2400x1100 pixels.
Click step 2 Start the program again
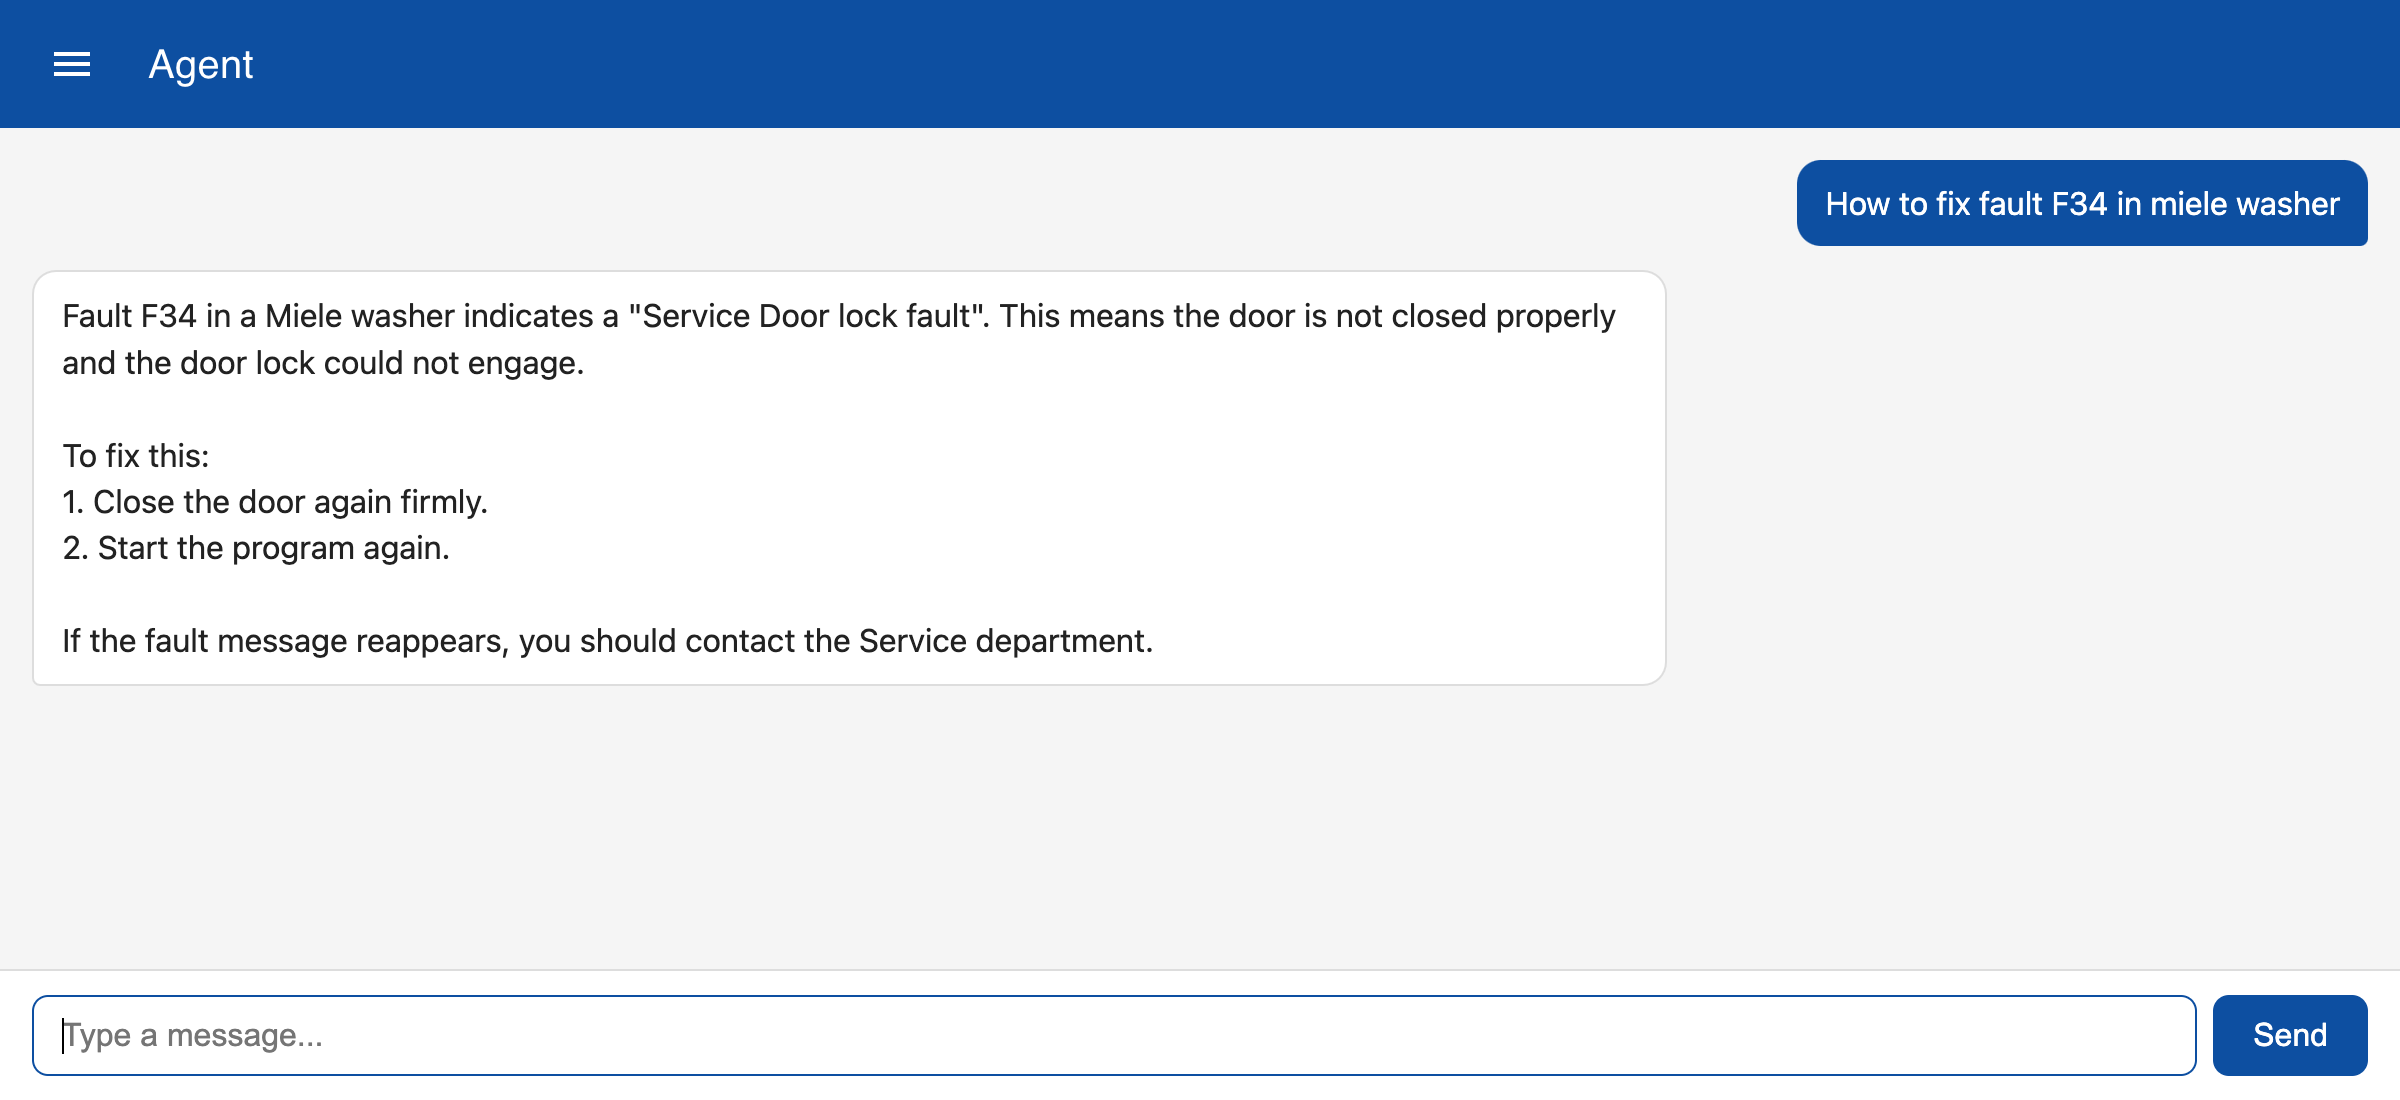tap(256, 548)
